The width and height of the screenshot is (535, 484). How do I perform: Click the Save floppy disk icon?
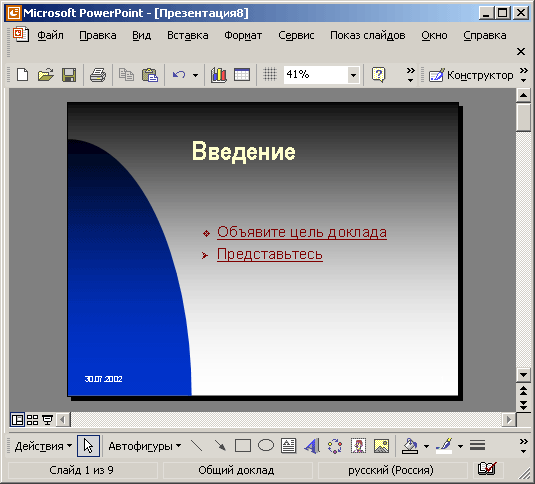(69, 75)
